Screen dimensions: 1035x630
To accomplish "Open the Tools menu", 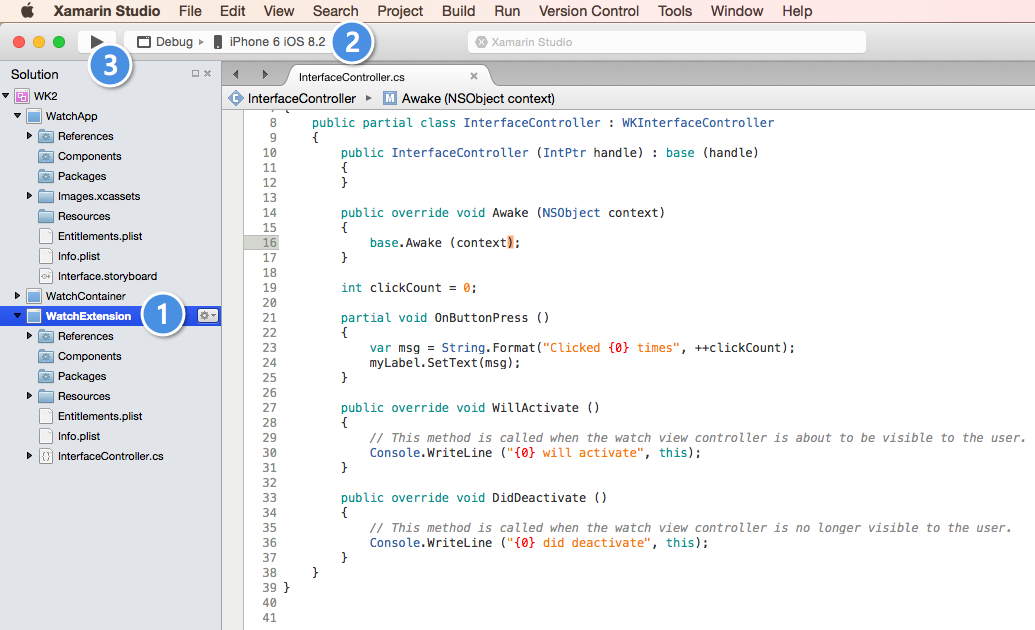I will 675,11.
